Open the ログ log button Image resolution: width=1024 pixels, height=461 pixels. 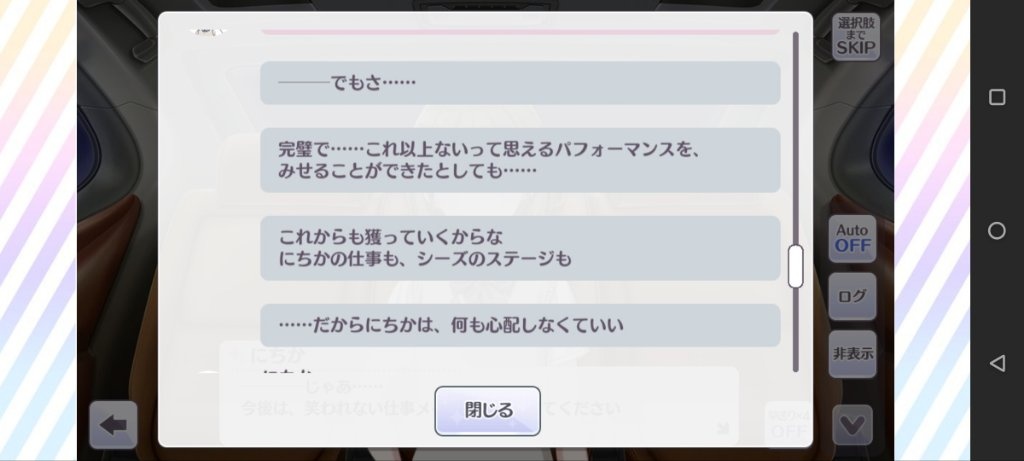(852, 296)
